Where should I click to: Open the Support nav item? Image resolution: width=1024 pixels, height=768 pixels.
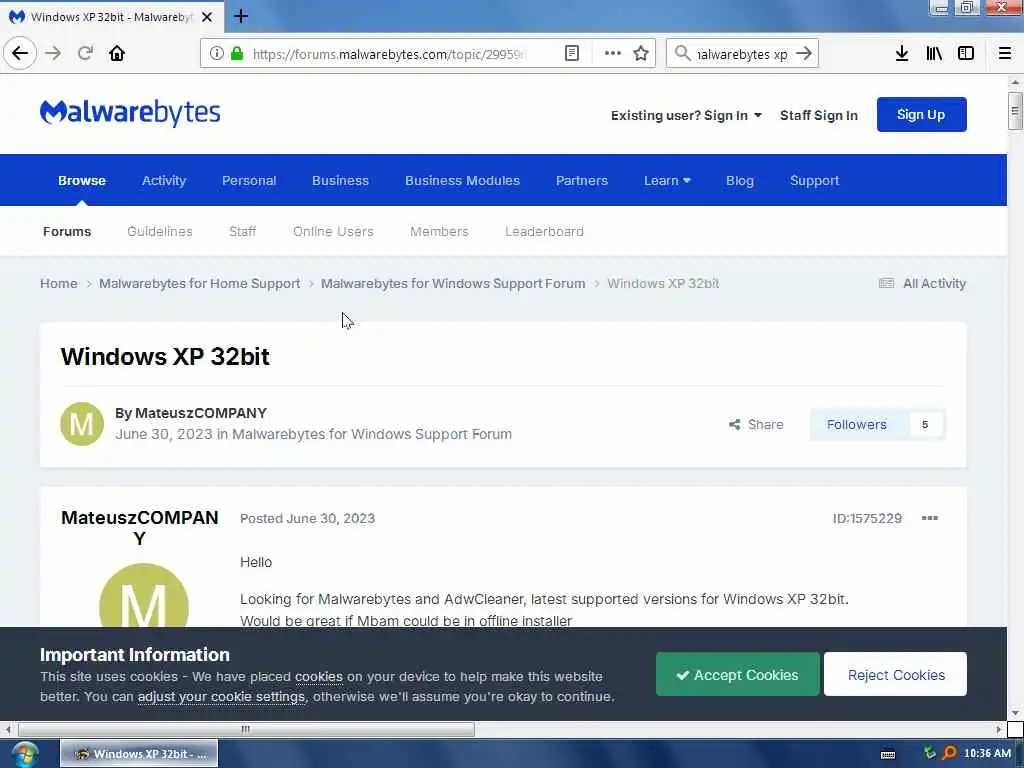(x=814, y=181)
